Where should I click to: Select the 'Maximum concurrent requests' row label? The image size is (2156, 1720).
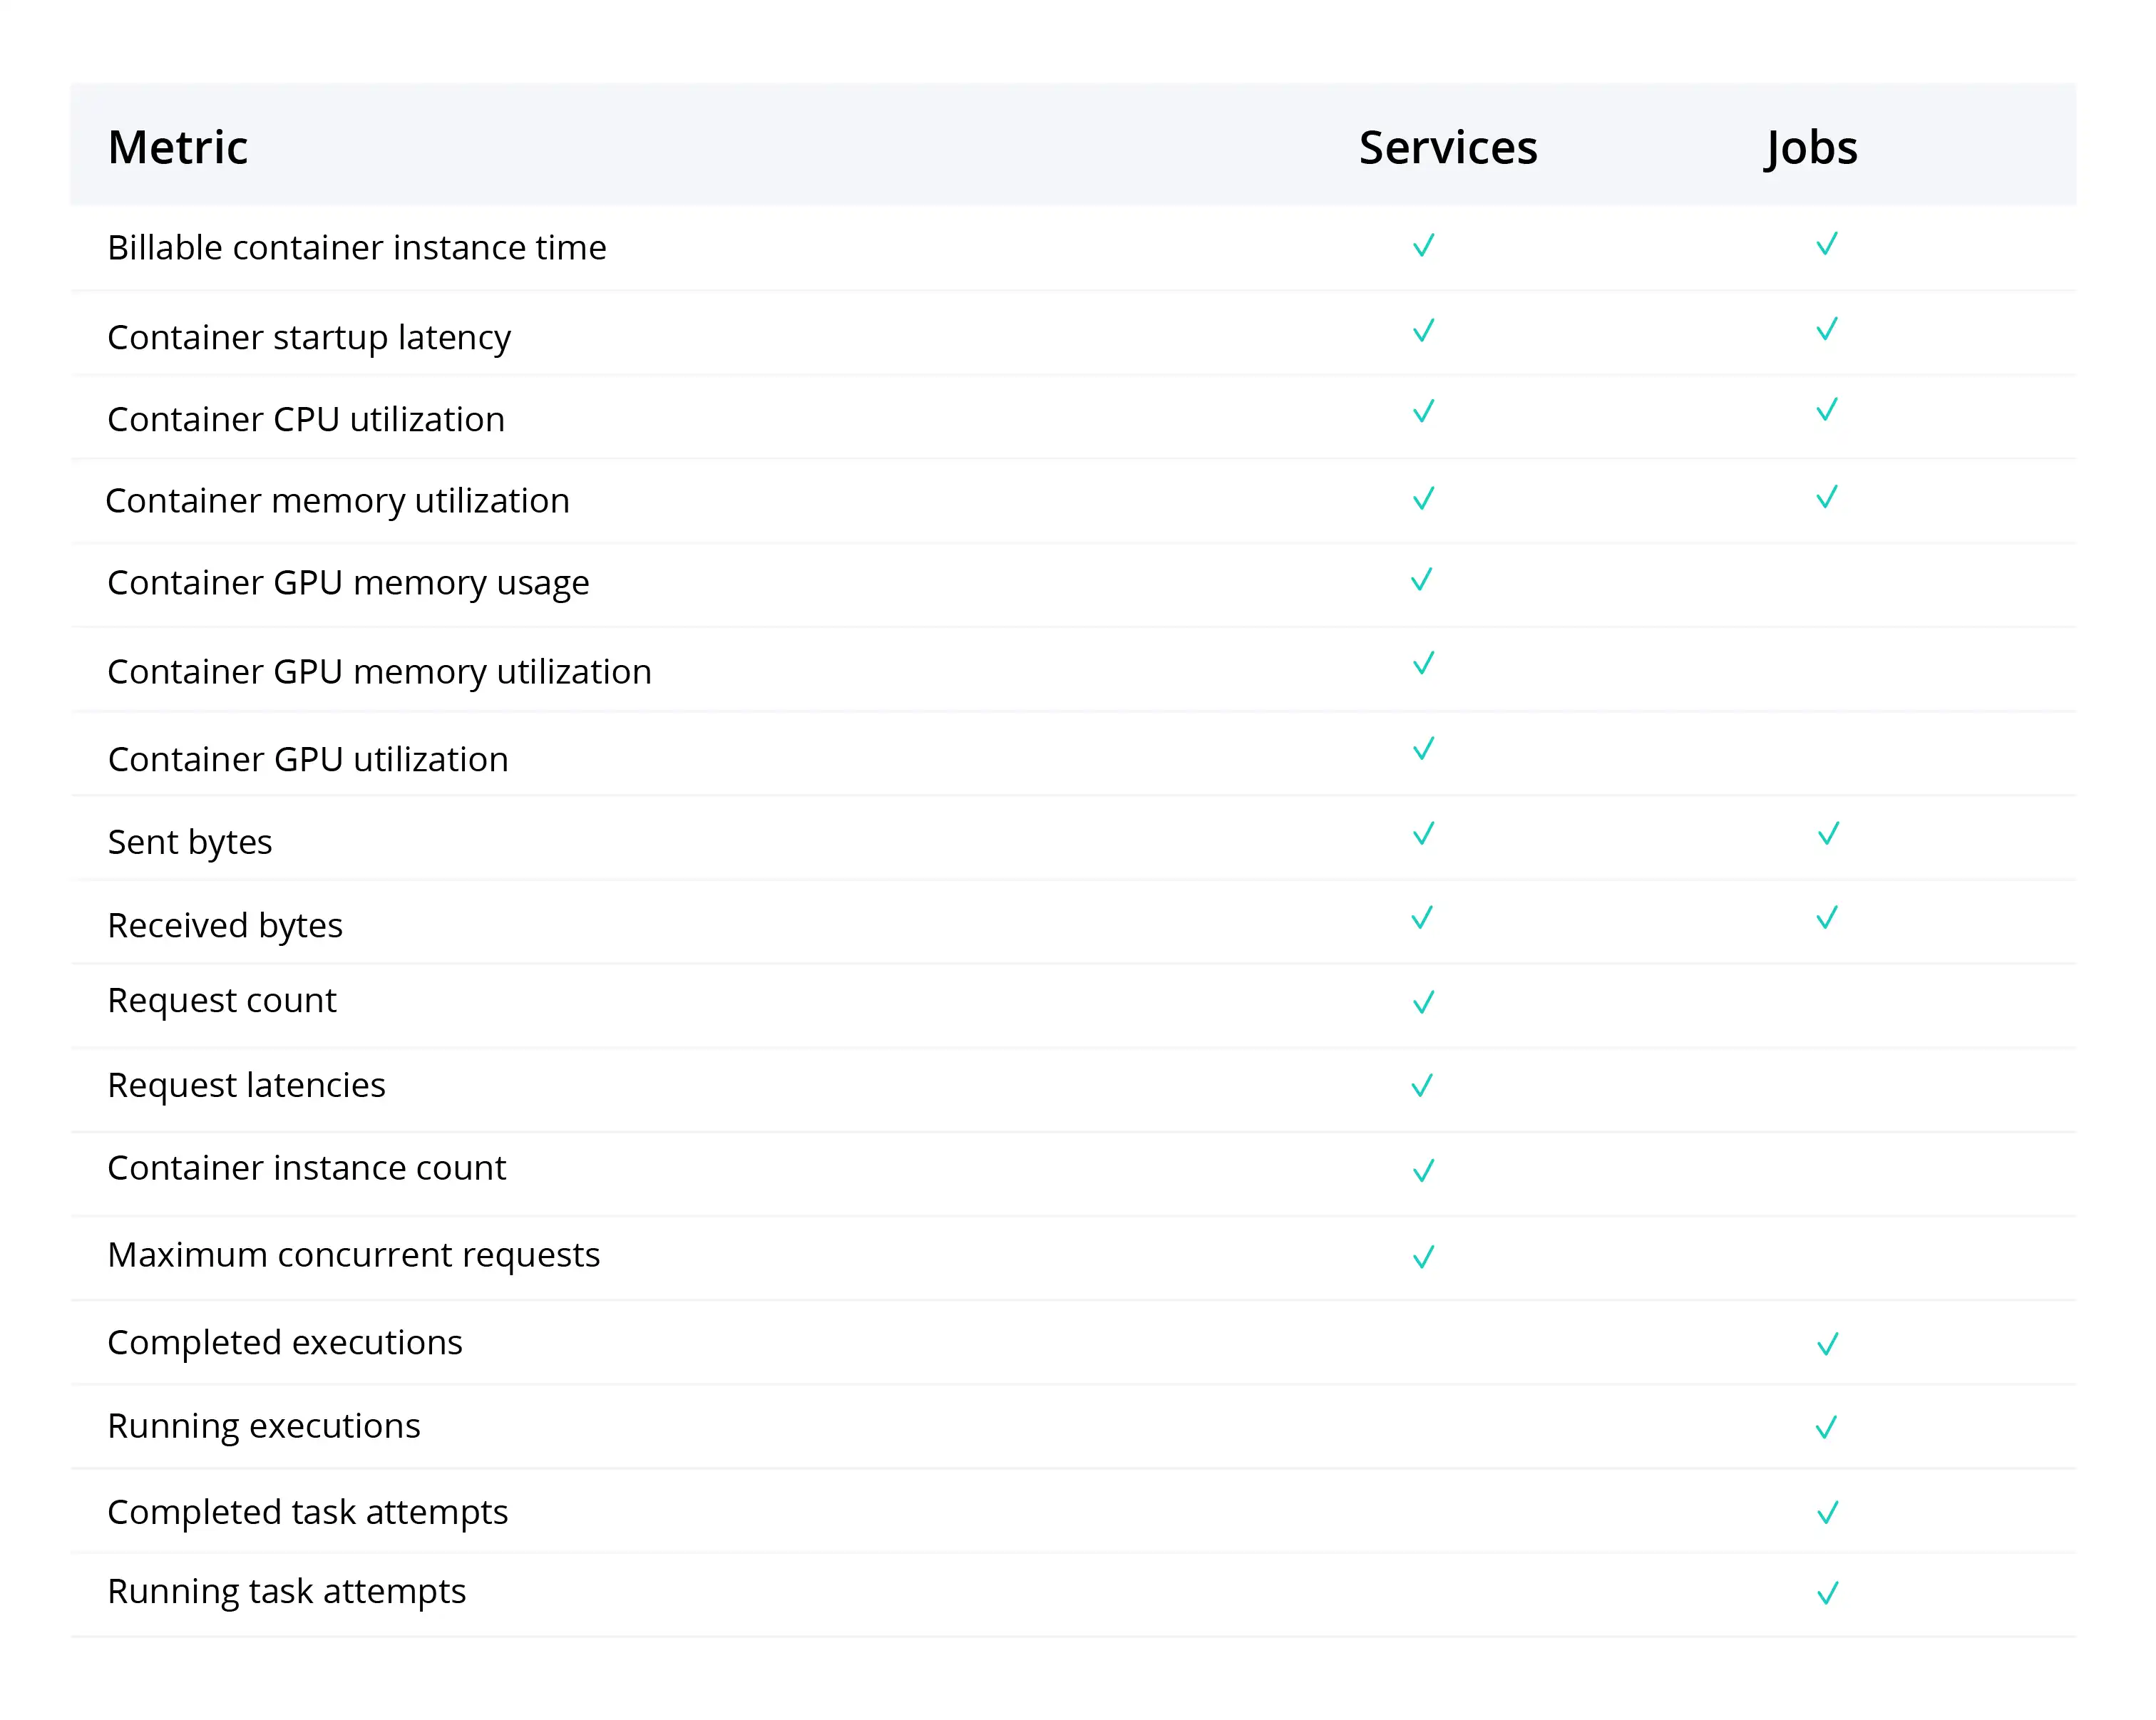click(x=354, y=1256)
